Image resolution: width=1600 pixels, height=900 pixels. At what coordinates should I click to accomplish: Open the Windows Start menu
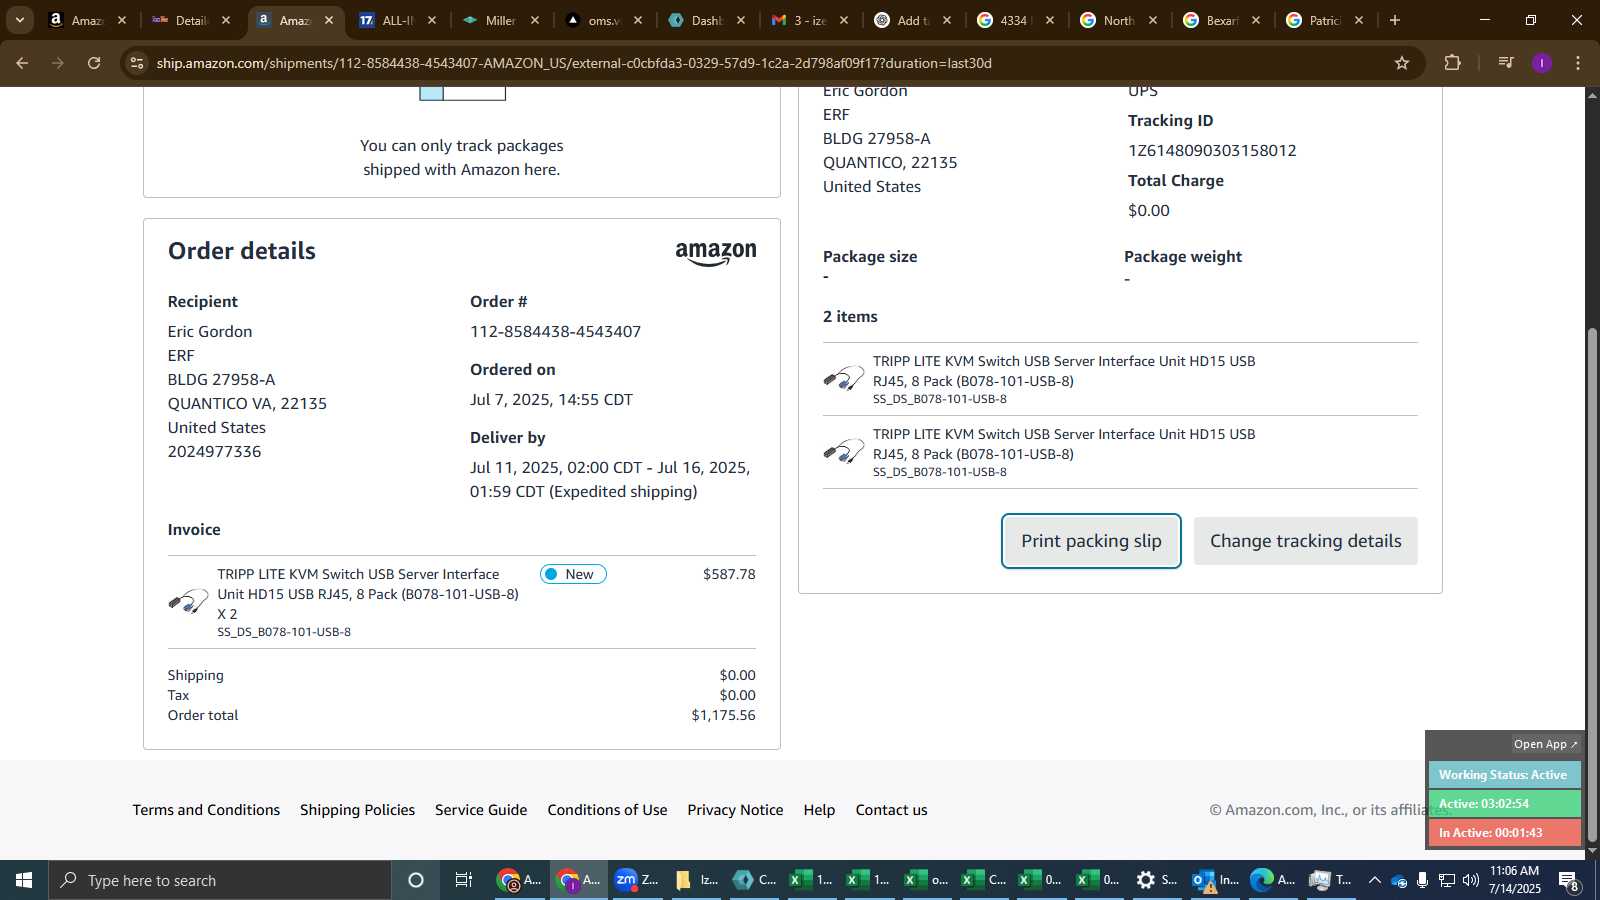click(24, 880)
